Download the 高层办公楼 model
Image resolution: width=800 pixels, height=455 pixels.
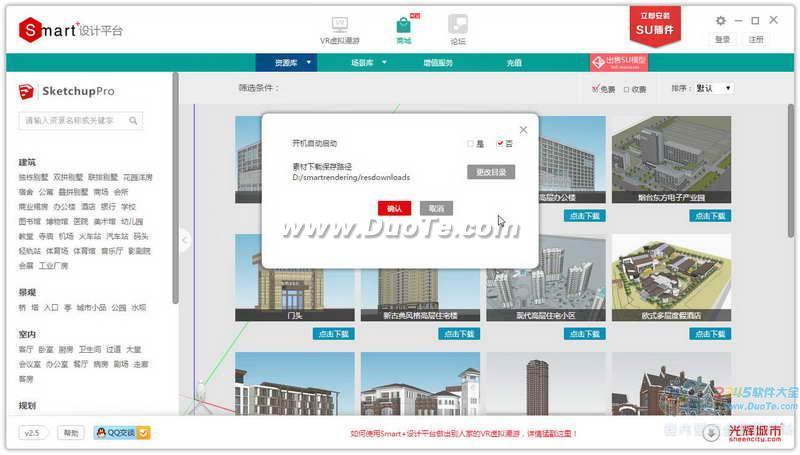tap(585, 216)
